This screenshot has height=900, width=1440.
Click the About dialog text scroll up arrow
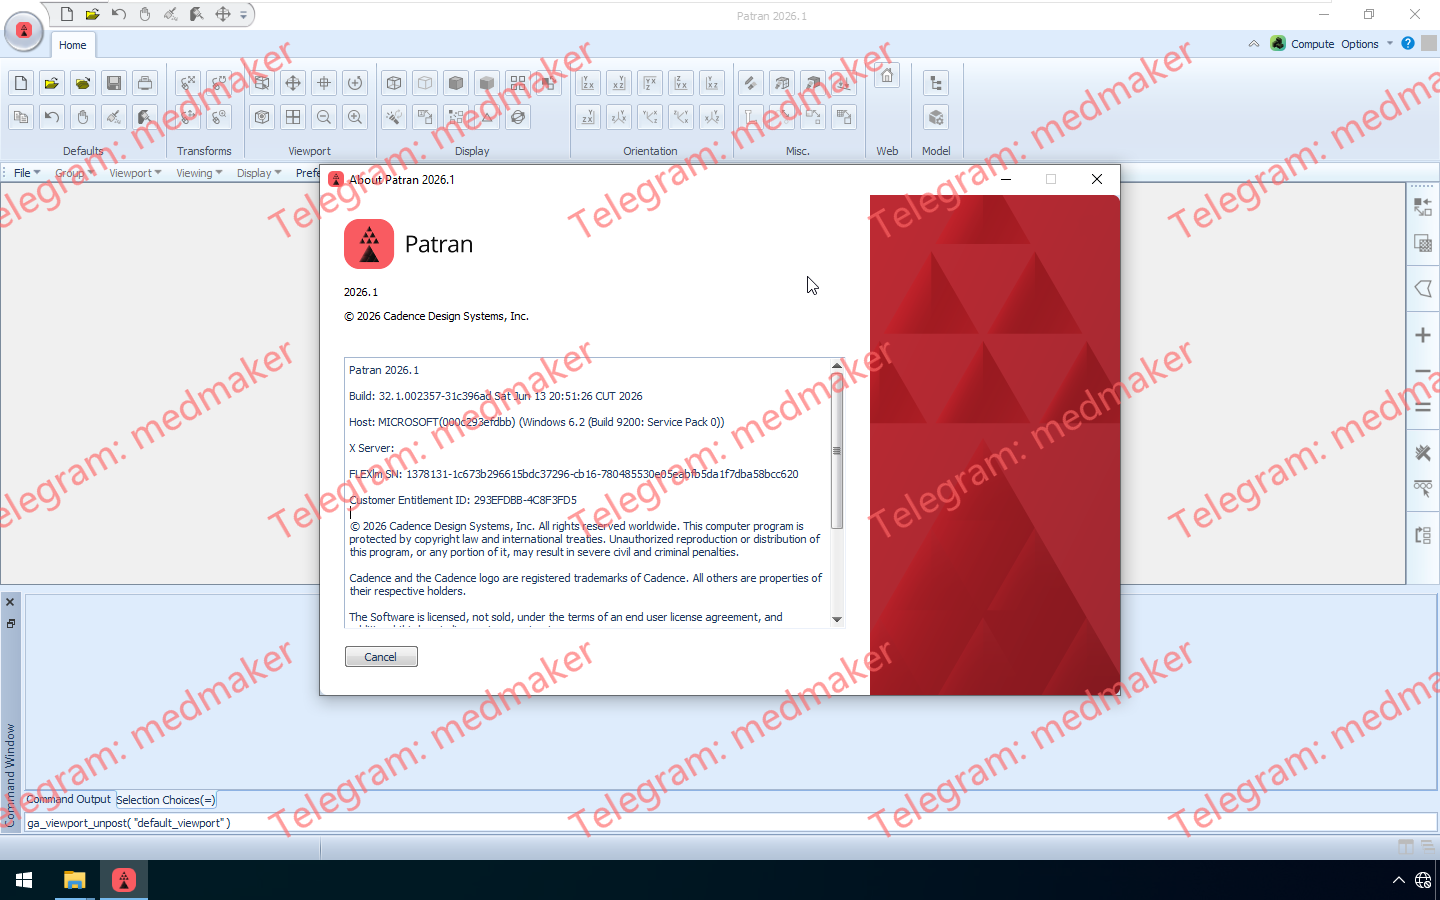(x=837, y=366)
